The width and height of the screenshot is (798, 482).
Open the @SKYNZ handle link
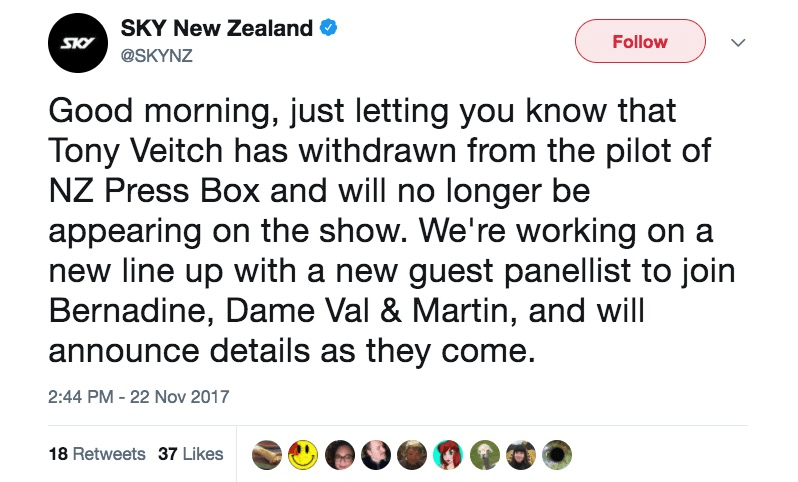156,55
